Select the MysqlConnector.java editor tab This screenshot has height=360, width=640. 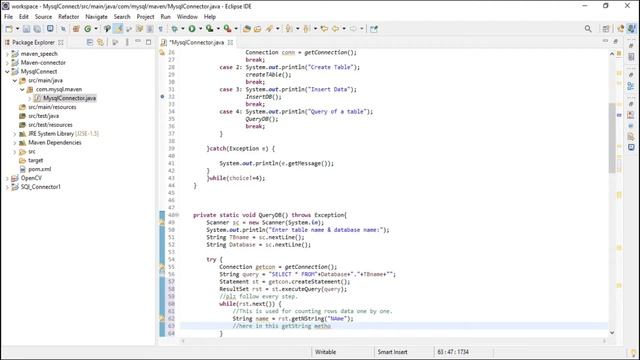(196, 42)
